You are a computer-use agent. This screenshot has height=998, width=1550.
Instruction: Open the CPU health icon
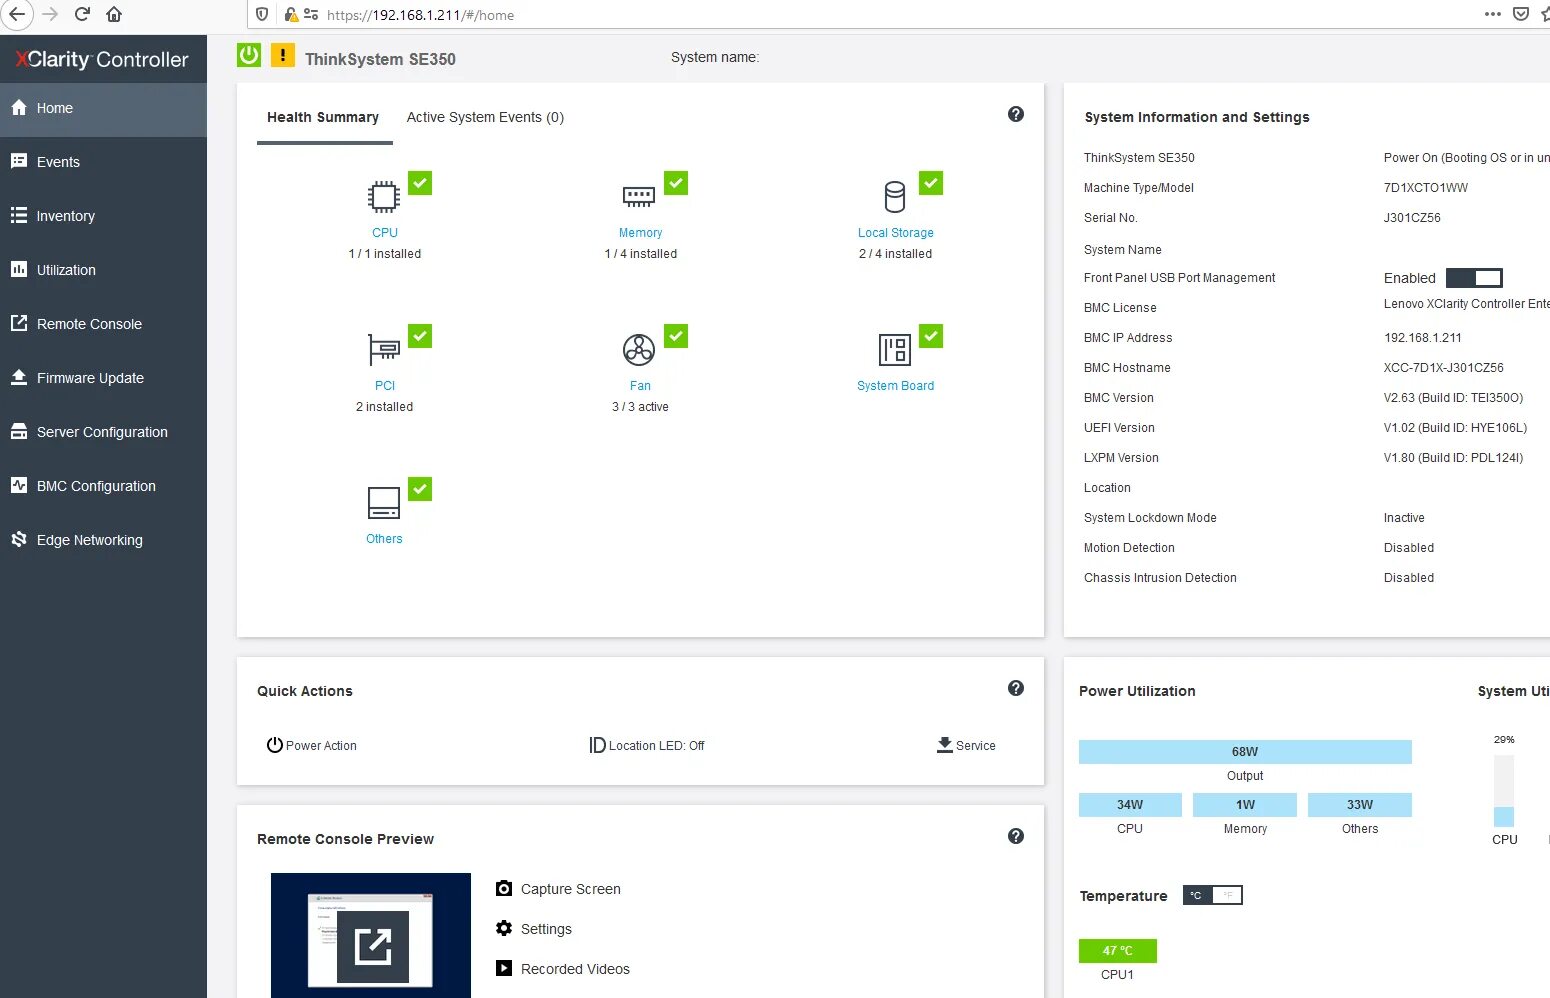[384, 197]
